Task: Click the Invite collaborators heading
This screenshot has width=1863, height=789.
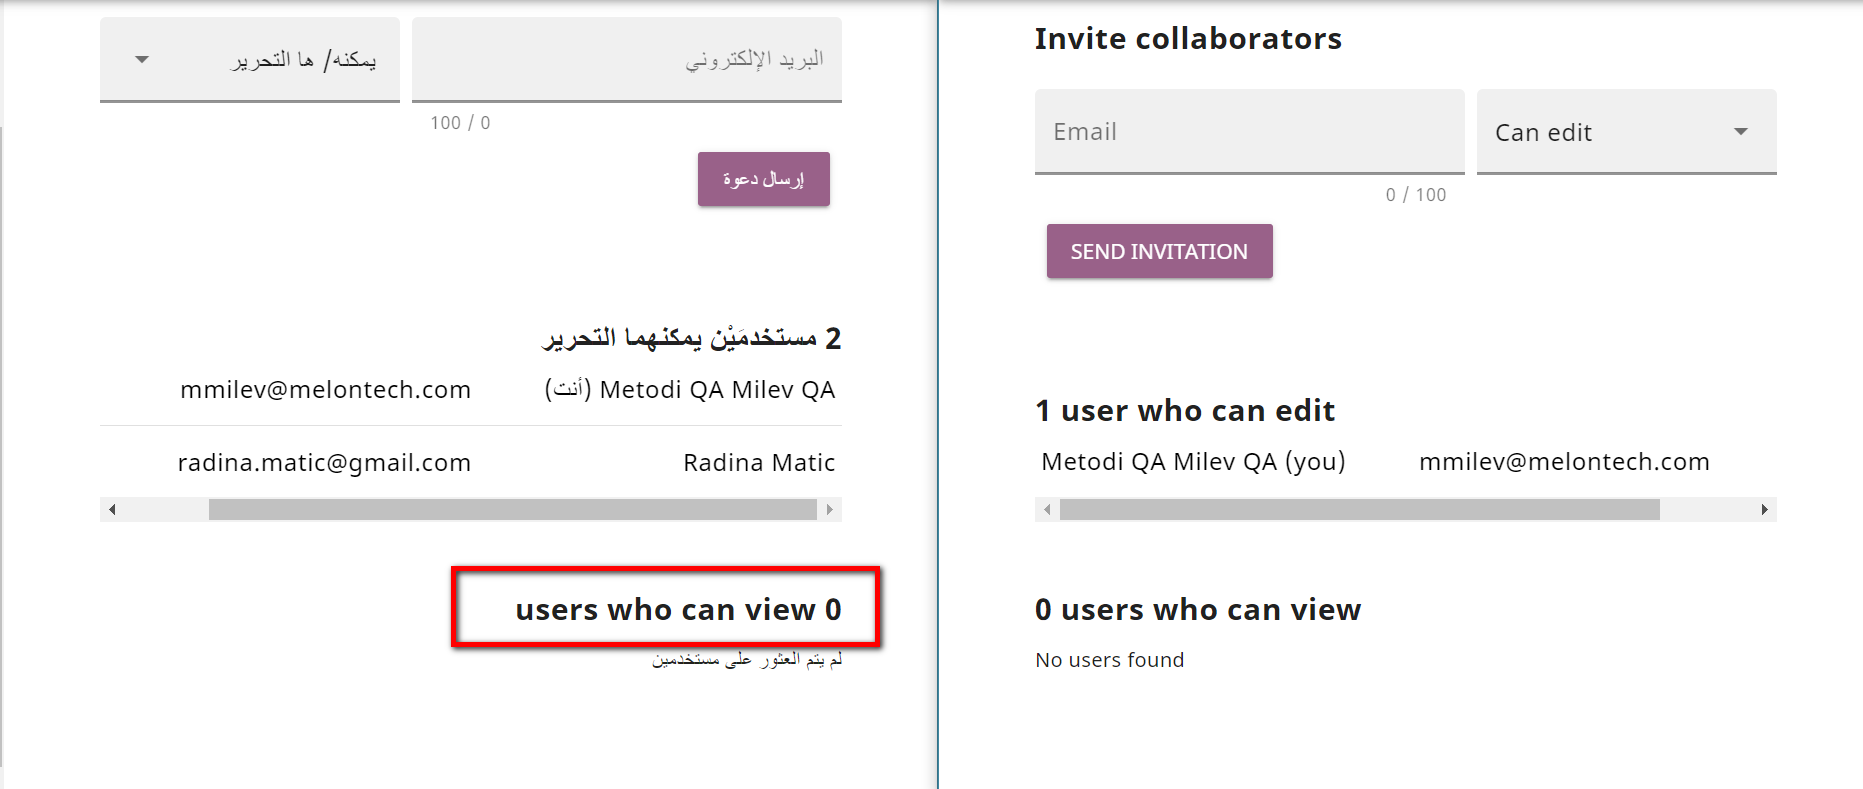Action: coord(1188,39)
